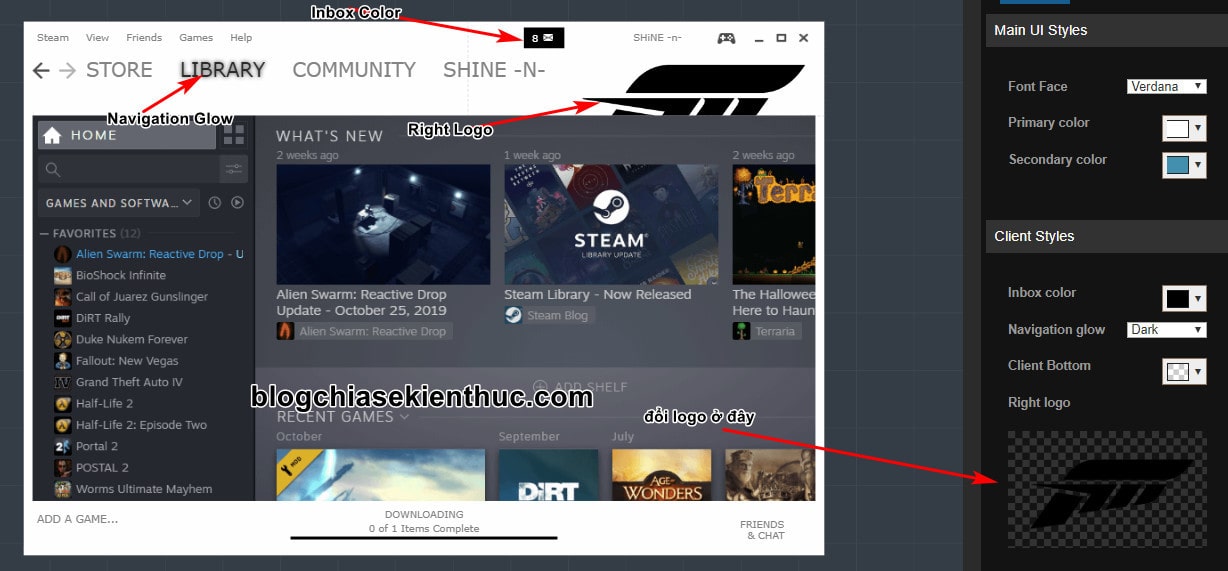
Task: Open the Secondary color picker dropdown
Action: [x=1184, y=165]
